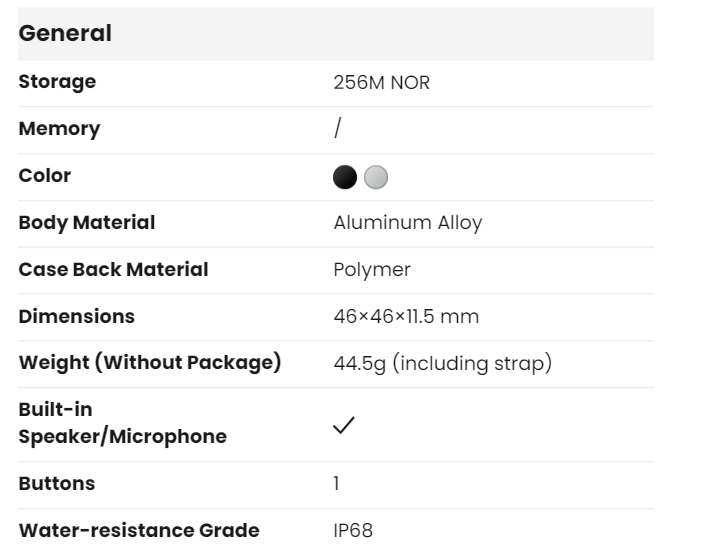Select the Aluminum Alloy value
The width and height of the screenshot is (718, 553).
coord(408,223)
